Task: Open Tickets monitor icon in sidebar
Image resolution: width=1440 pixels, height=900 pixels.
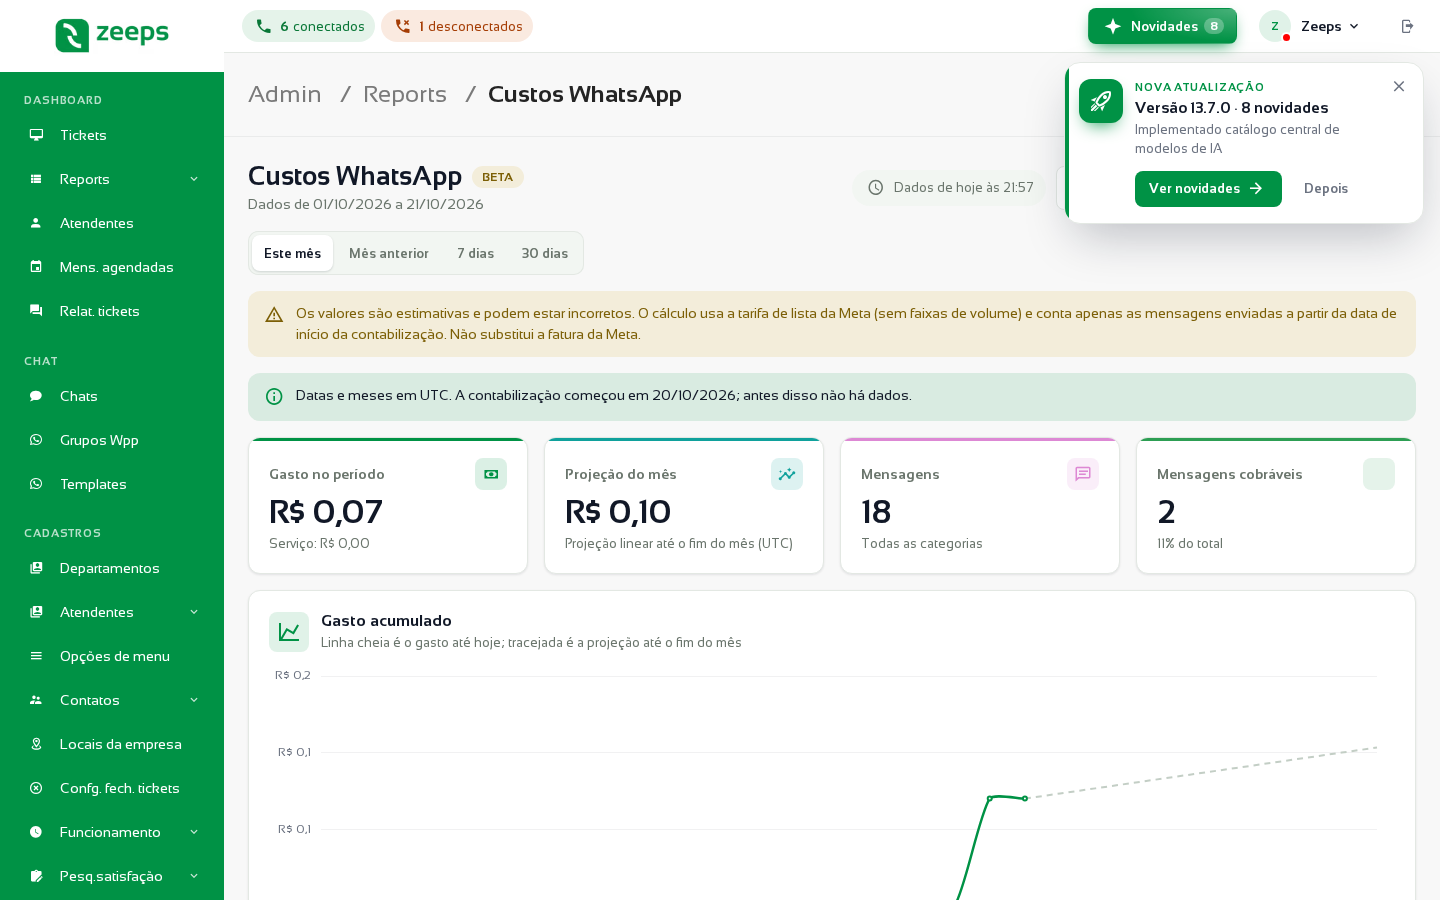Action: click(36, 135)
